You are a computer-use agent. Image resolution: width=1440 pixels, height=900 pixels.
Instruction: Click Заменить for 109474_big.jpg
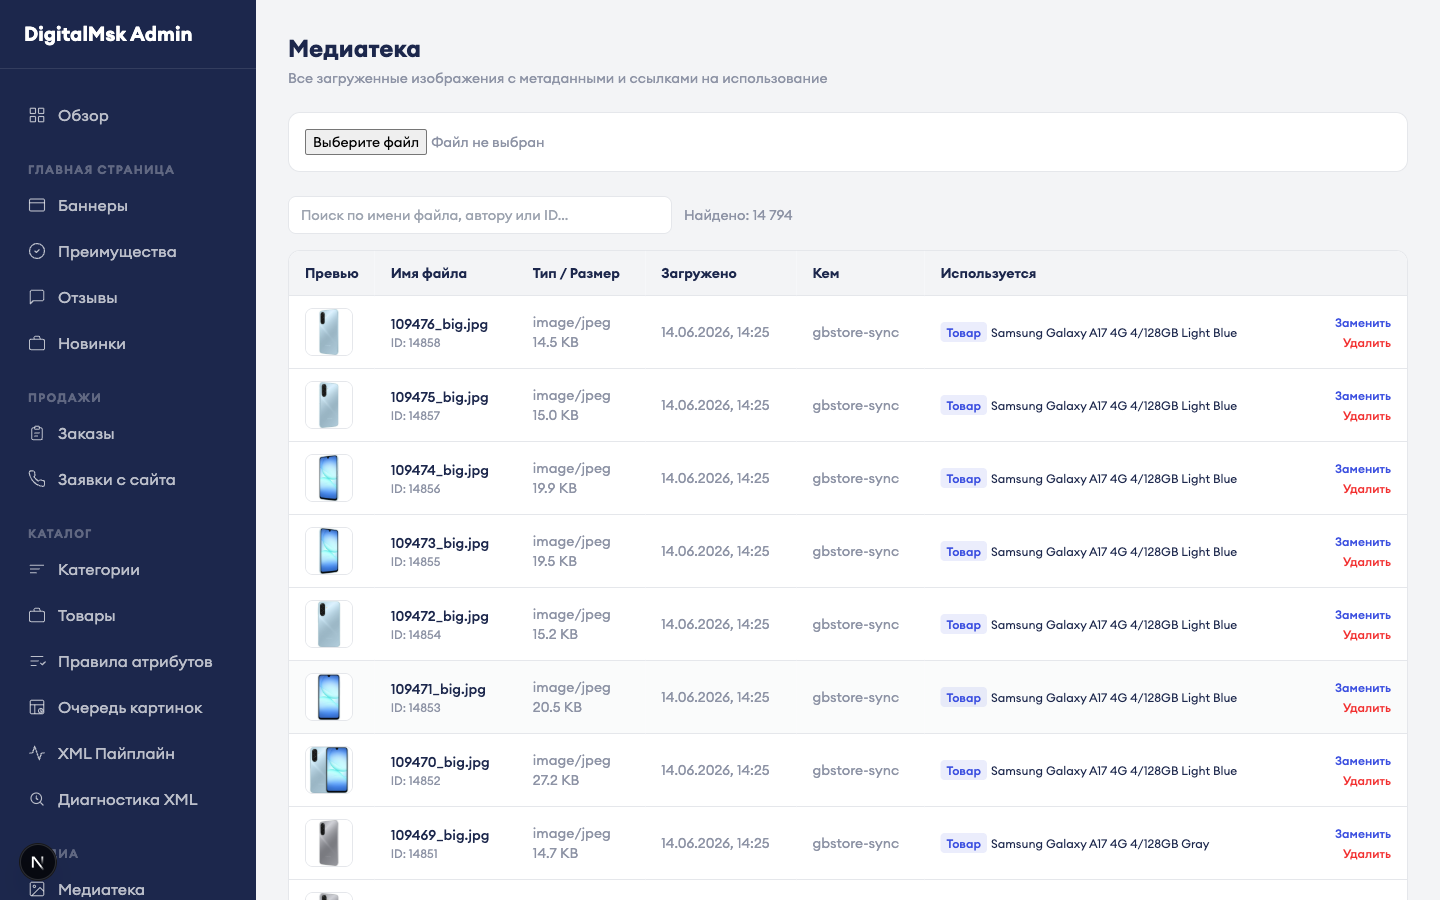(x=1363, y=469)
